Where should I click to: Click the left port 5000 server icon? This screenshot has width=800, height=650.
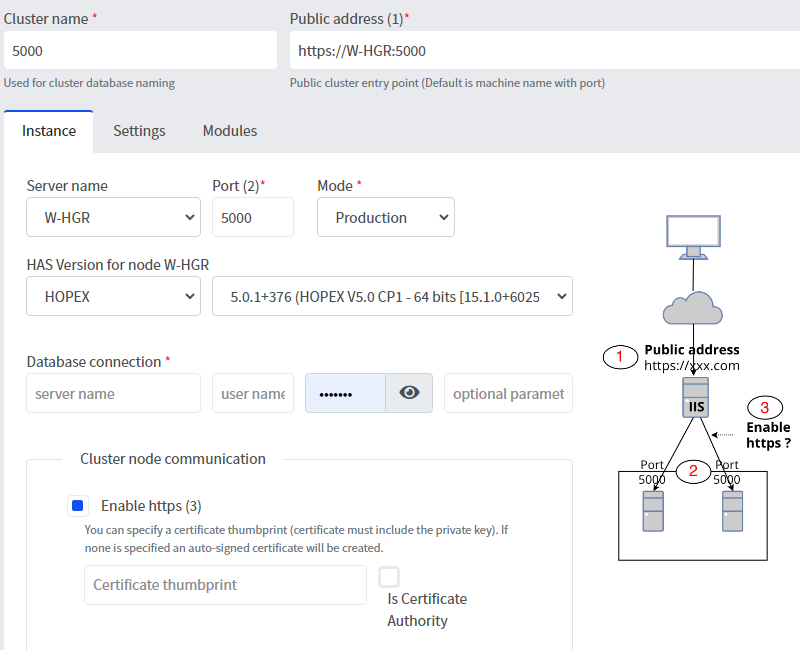[x=654, y=511]
